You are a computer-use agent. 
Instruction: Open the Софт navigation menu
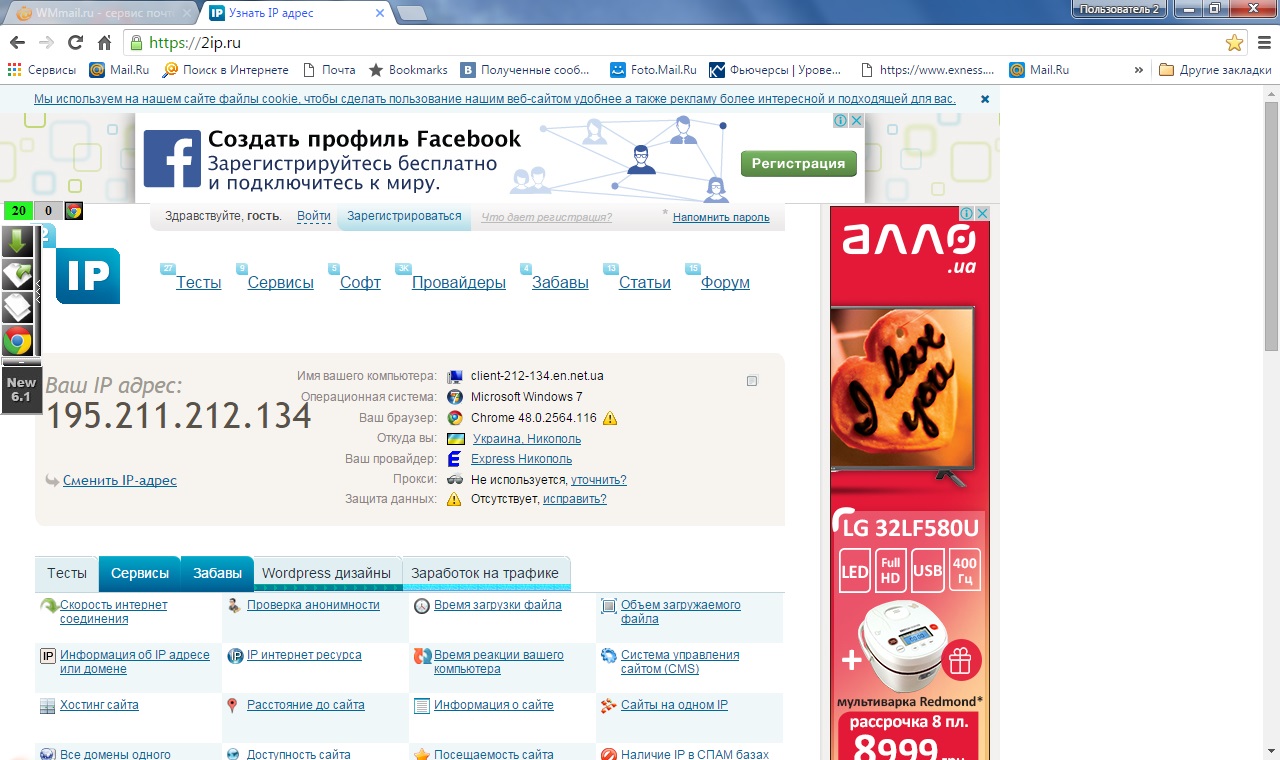(360, 283)
